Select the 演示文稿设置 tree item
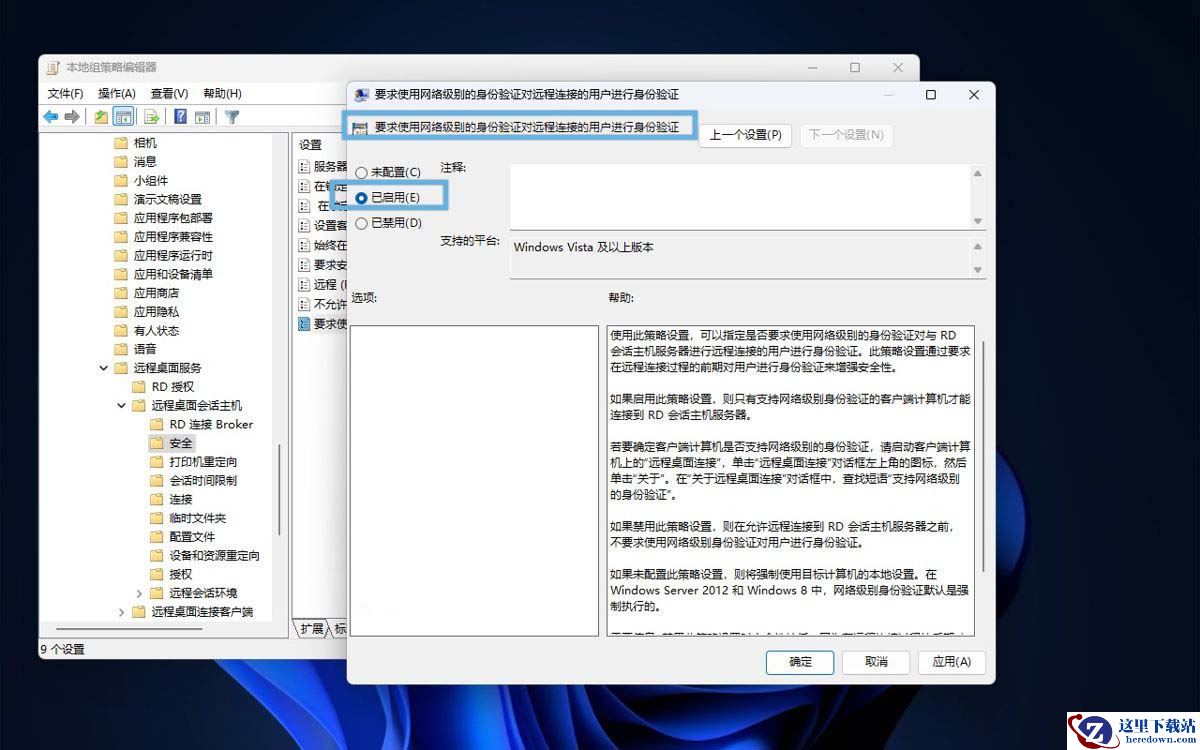The width and height of the screenshot is (1200, 750). pos(168,199)
